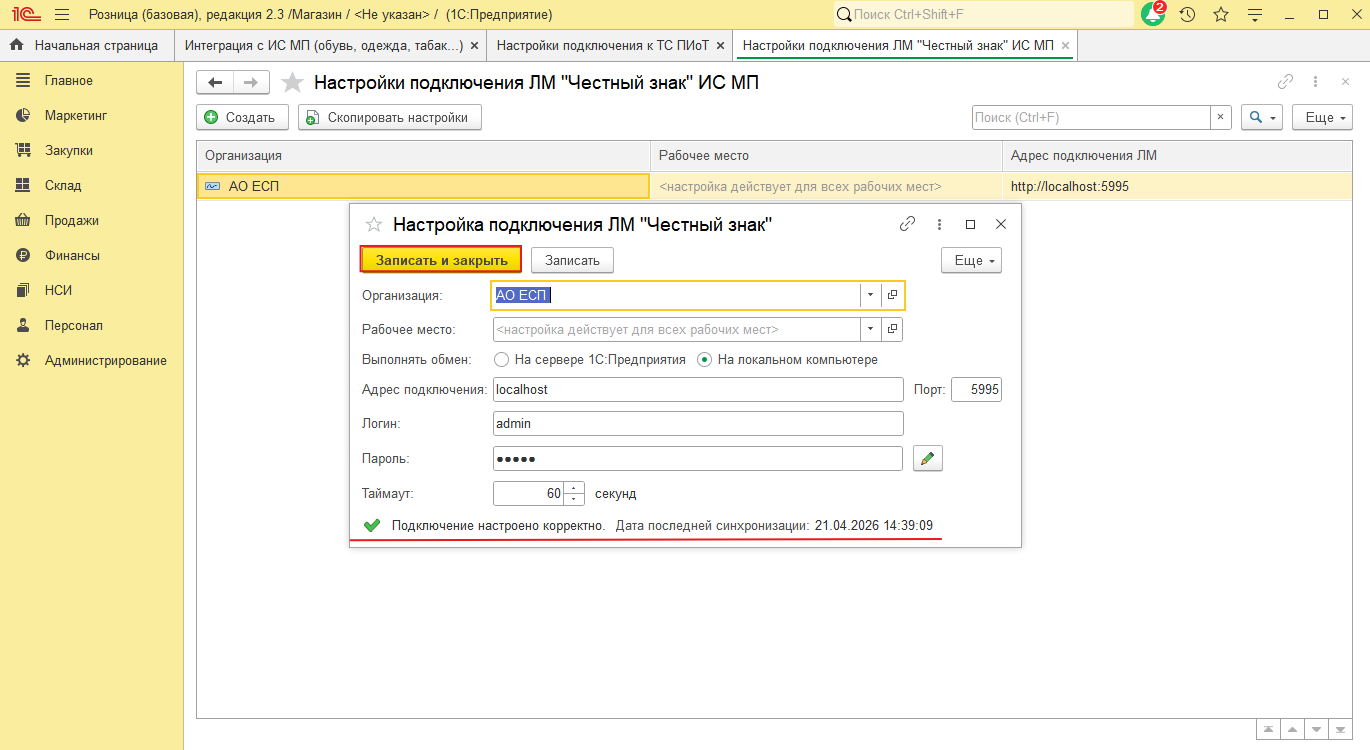Go to home icon on Начальная страница
This screenshot has height=750, width=1370.
(16, 45)
